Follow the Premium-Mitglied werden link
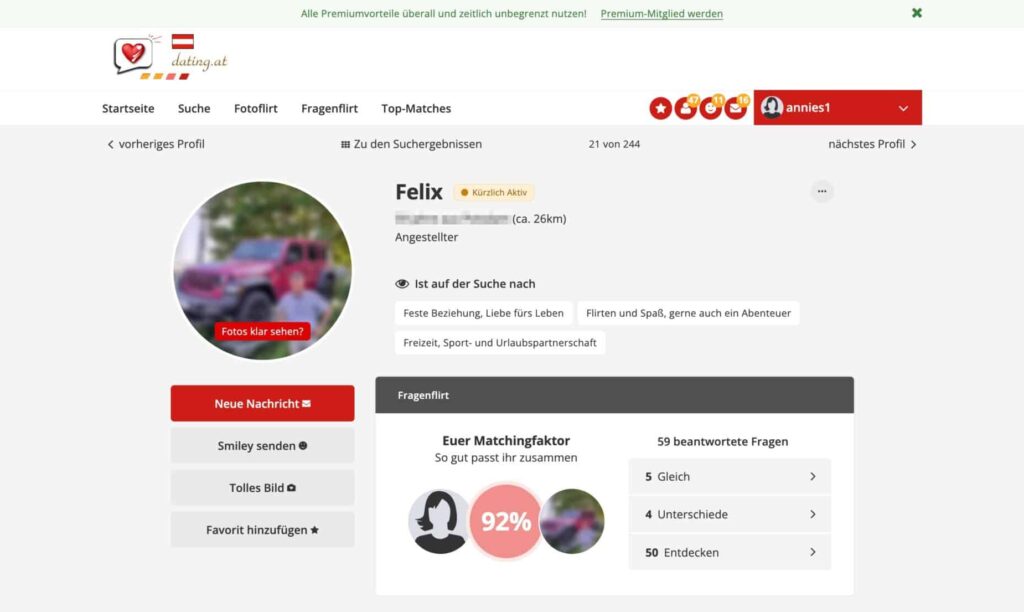1024x612 pixels. point(662,14)
